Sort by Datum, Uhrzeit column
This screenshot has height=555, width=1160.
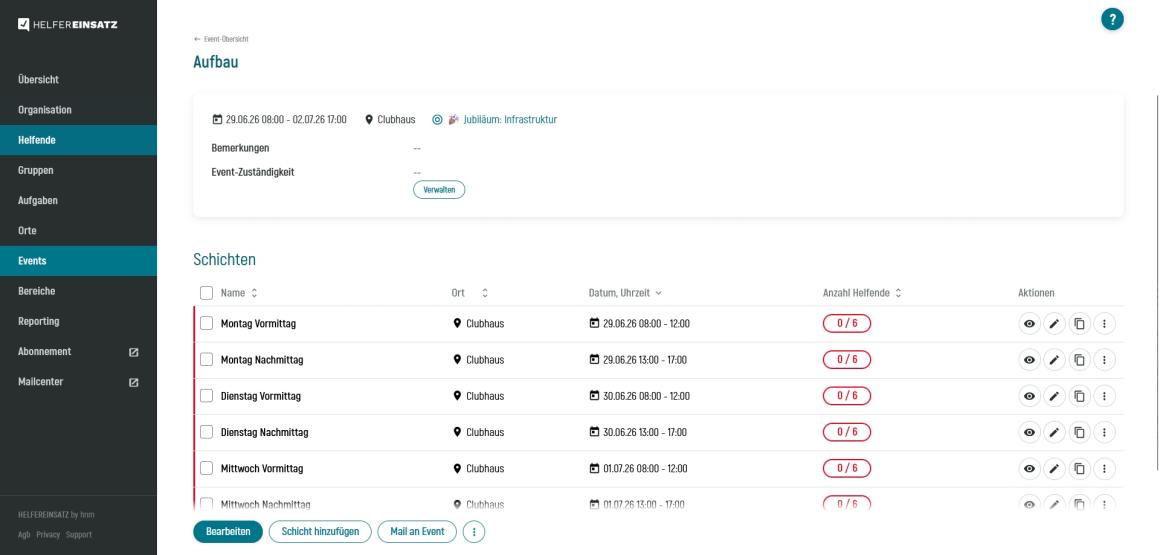click(625, 293)
